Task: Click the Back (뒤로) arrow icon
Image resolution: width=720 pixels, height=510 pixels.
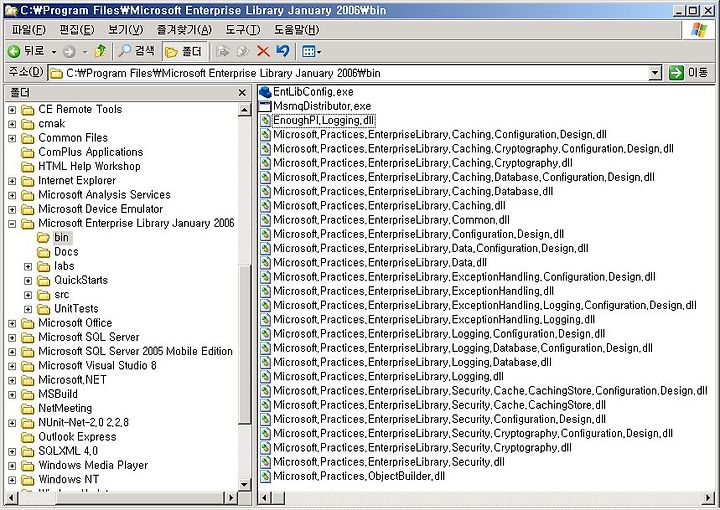Action: click(14, 51)
